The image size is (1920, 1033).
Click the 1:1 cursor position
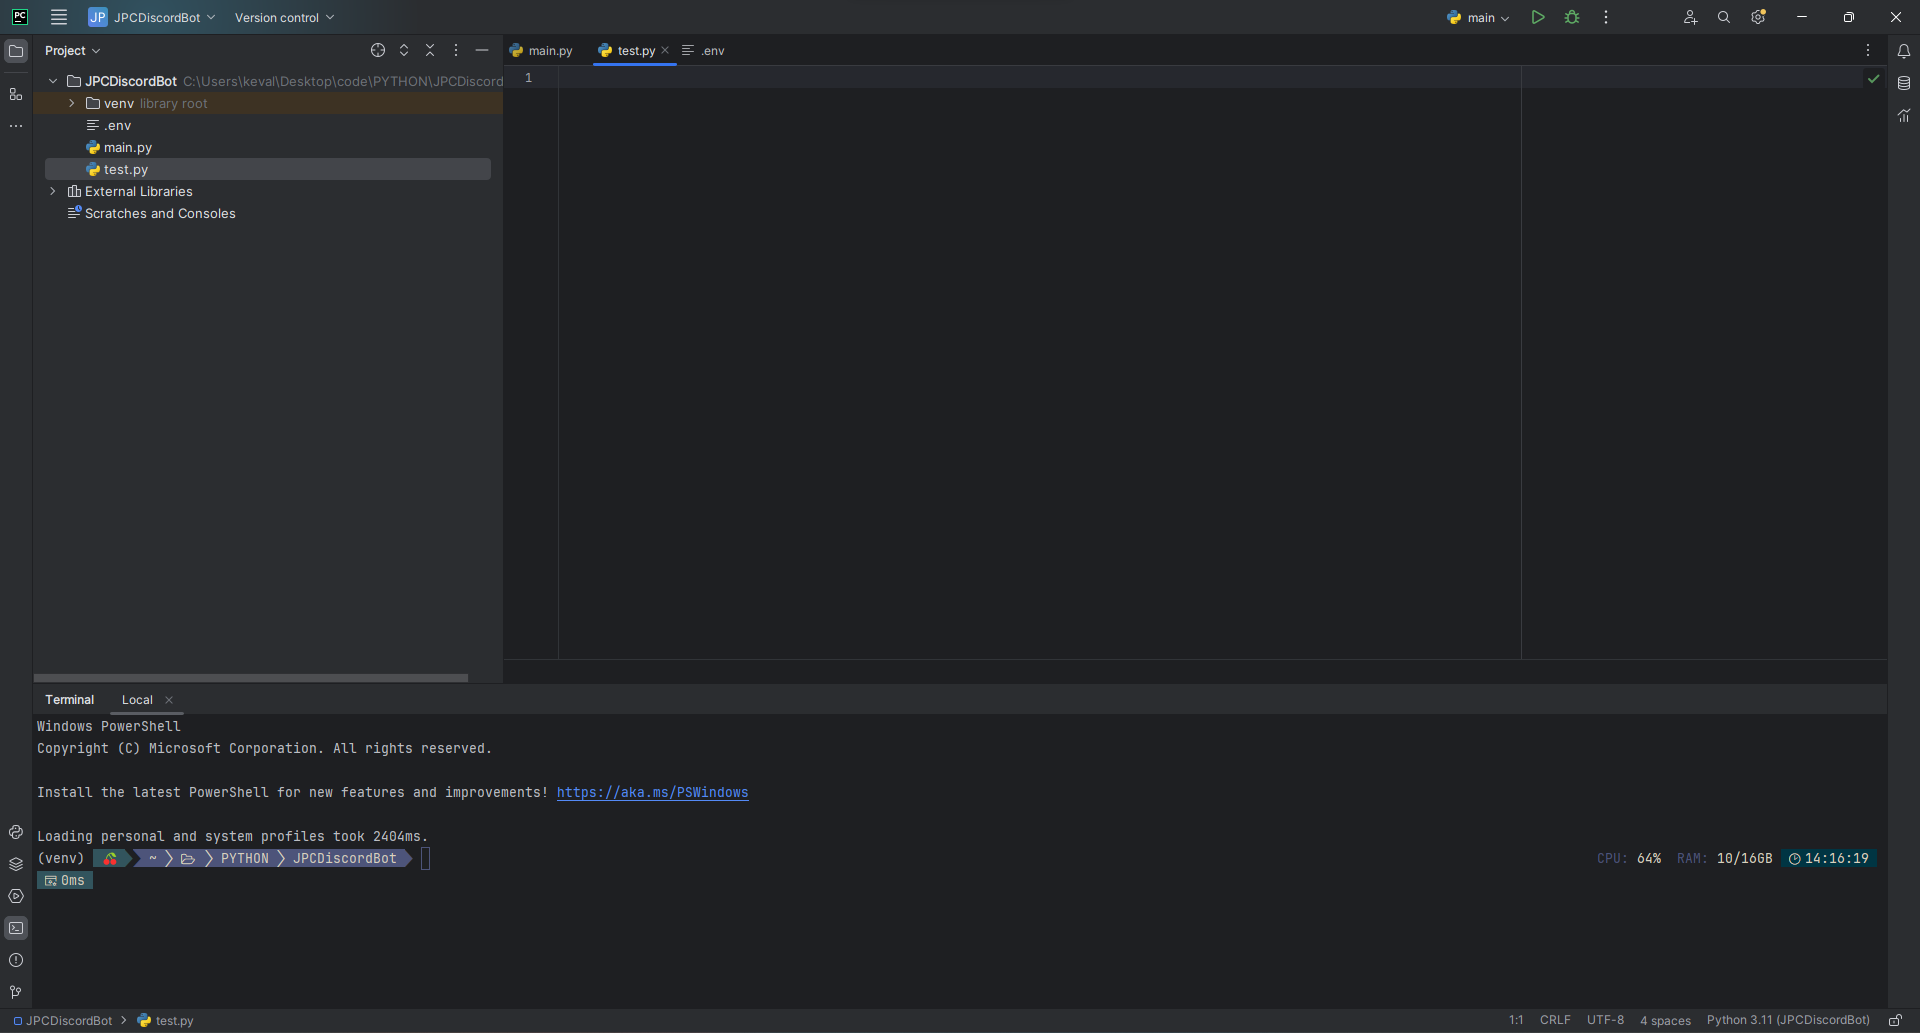click(1516, 1020)
